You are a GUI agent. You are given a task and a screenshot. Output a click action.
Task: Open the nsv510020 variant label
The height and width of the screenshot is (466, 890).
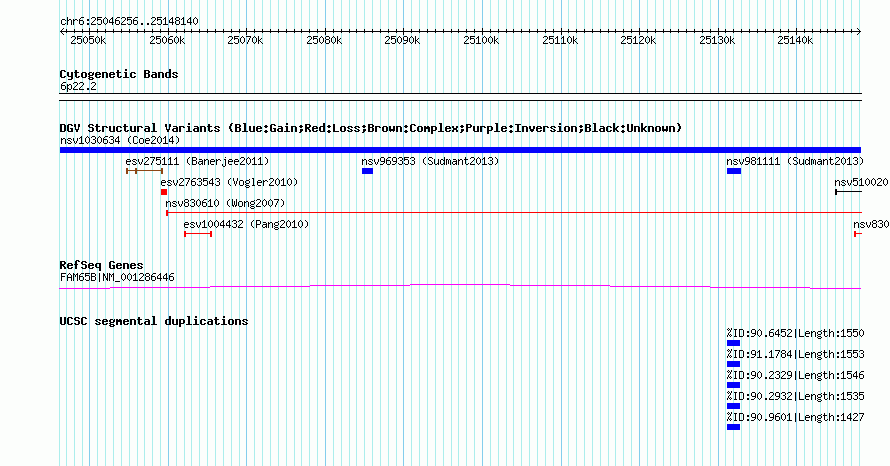862,182
